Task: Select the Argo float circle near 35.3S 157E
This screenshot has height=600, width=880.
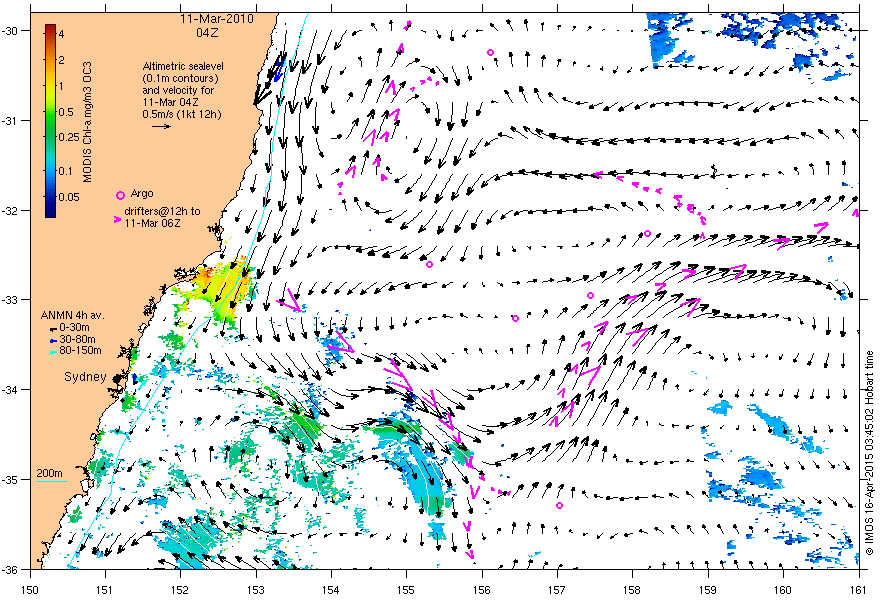Action: click(559, 505)
